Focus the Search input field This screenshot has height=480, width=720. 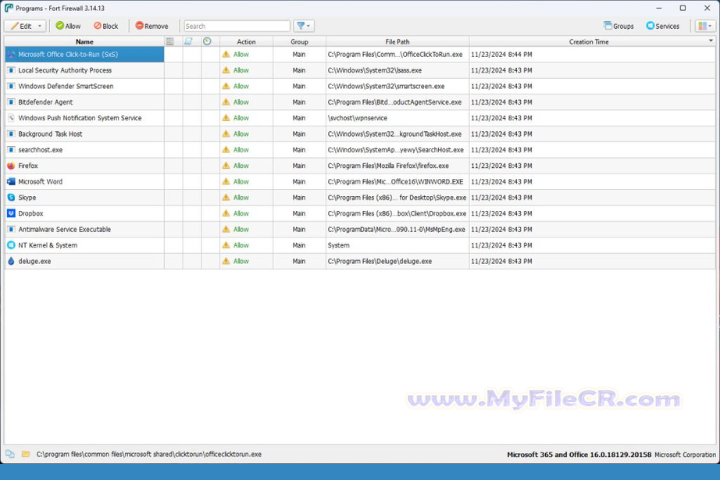(237, 26)
